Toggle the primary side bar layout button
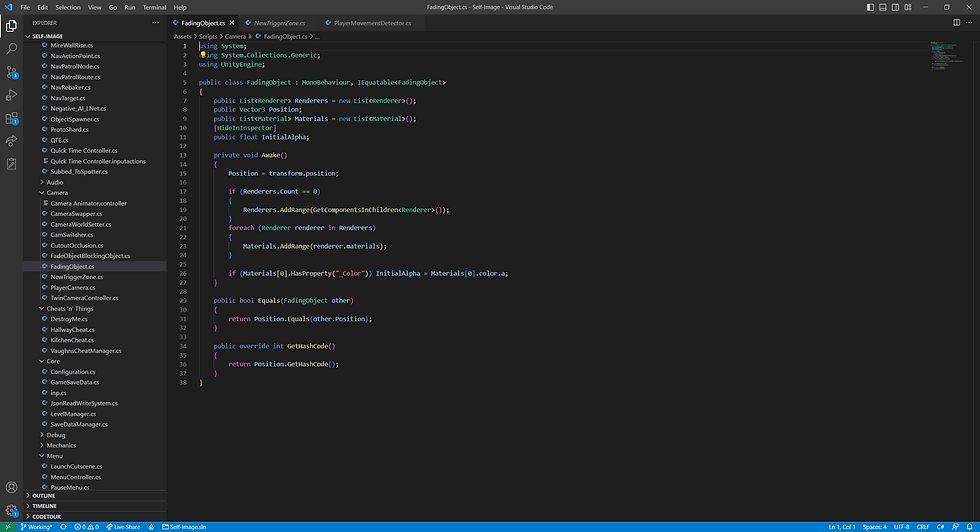 (870, 7)
